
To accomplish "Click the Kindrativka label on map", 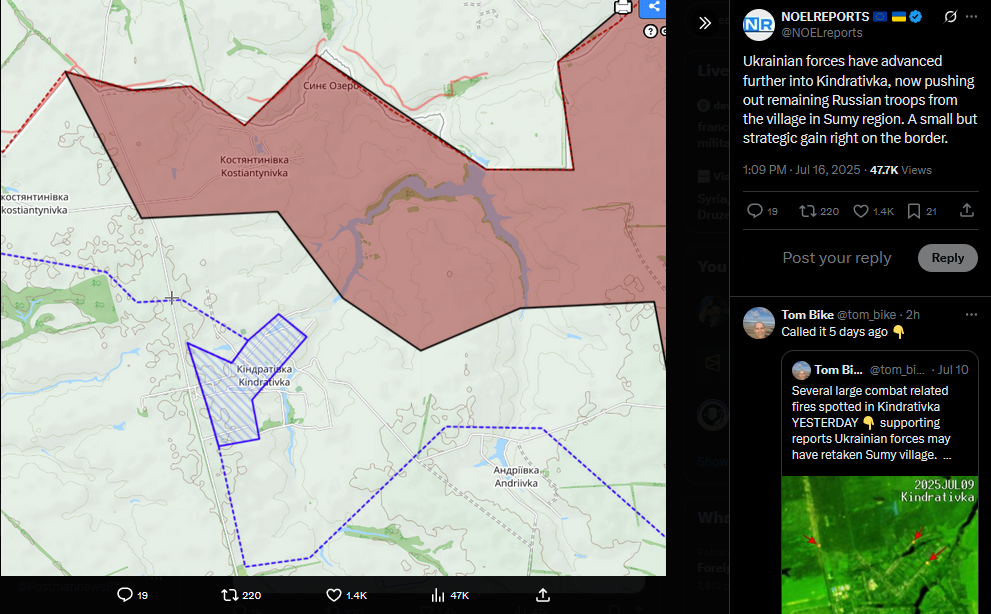I will (264, 376).
